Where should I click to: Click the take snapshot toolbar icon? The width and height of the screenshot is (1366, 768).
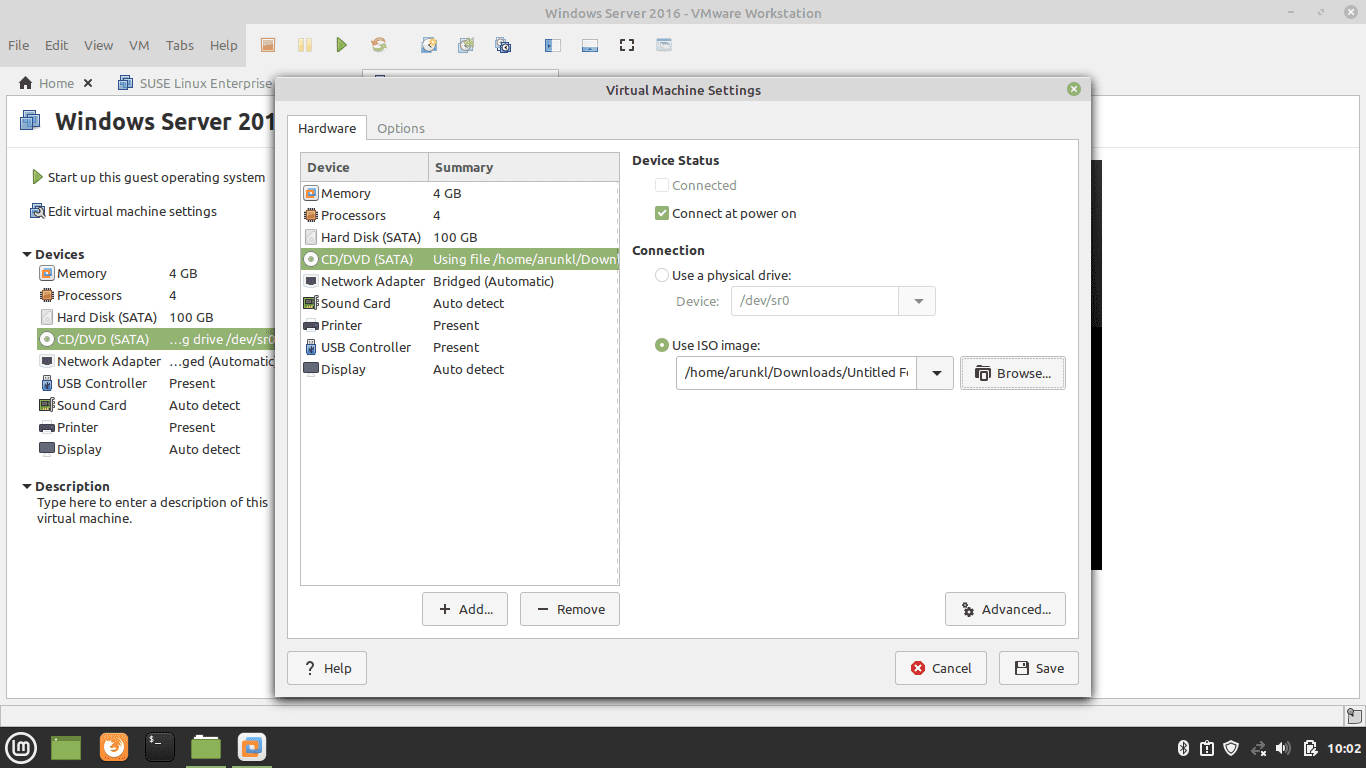coord(429,45)
